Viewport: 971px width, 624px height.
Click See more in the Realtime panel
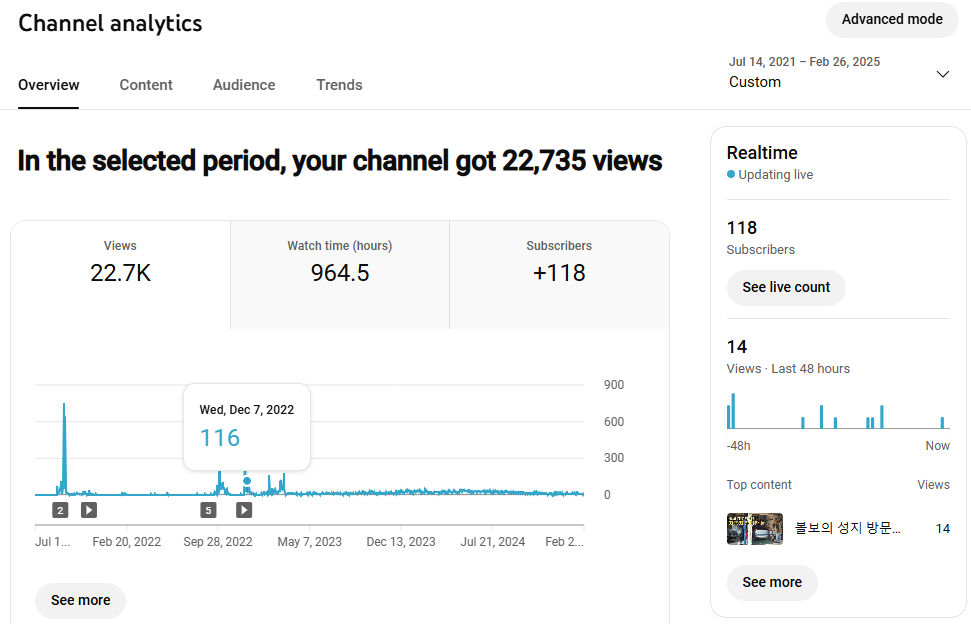pos(771,582)
